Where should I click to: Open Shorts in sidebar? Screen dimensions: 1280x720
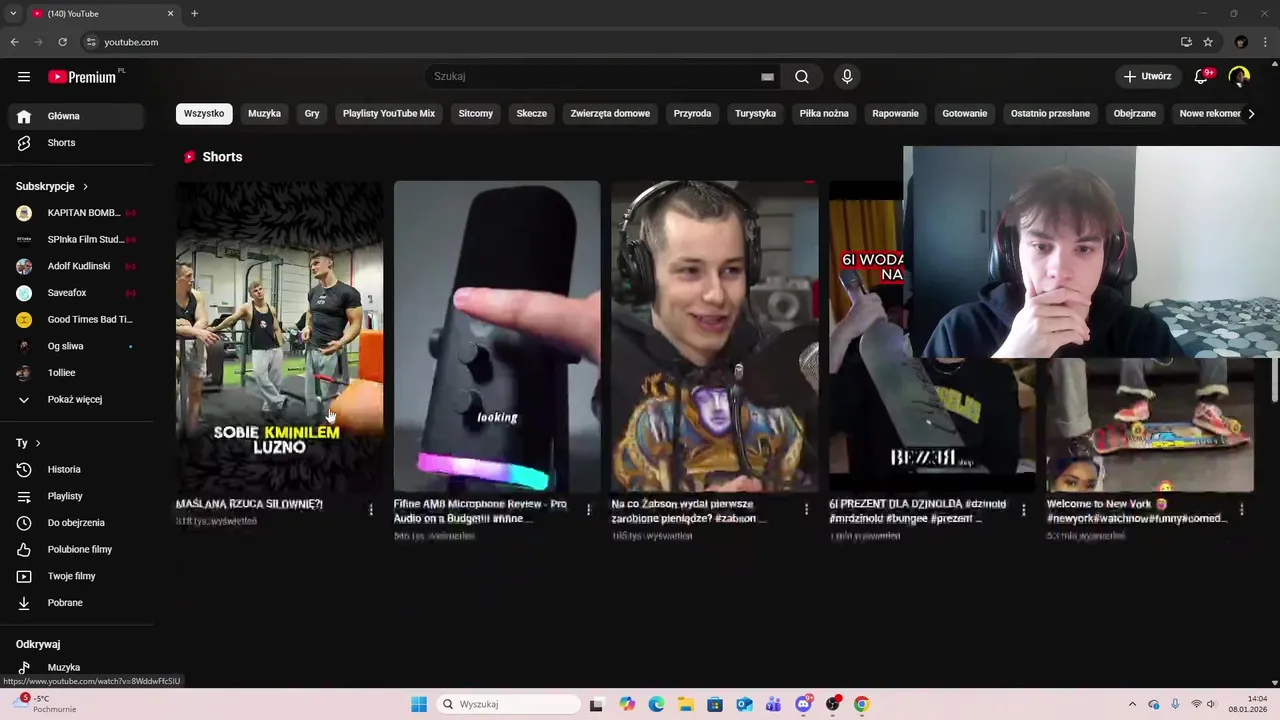pos(77,143)
